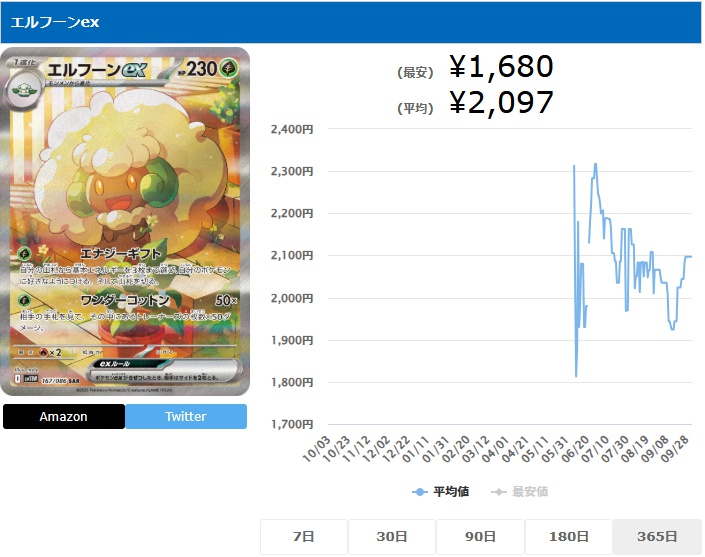Viewport: 705px width, 557px height.
Task: Click the chart peak near 07/10
Action: tap(595, 165)
